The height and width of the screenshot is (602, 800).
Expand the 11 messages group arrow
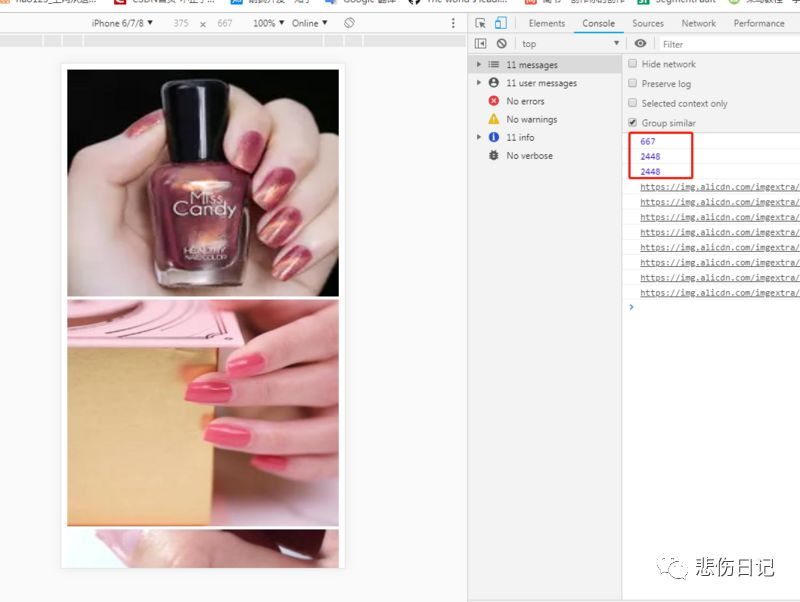pos(479,65)
